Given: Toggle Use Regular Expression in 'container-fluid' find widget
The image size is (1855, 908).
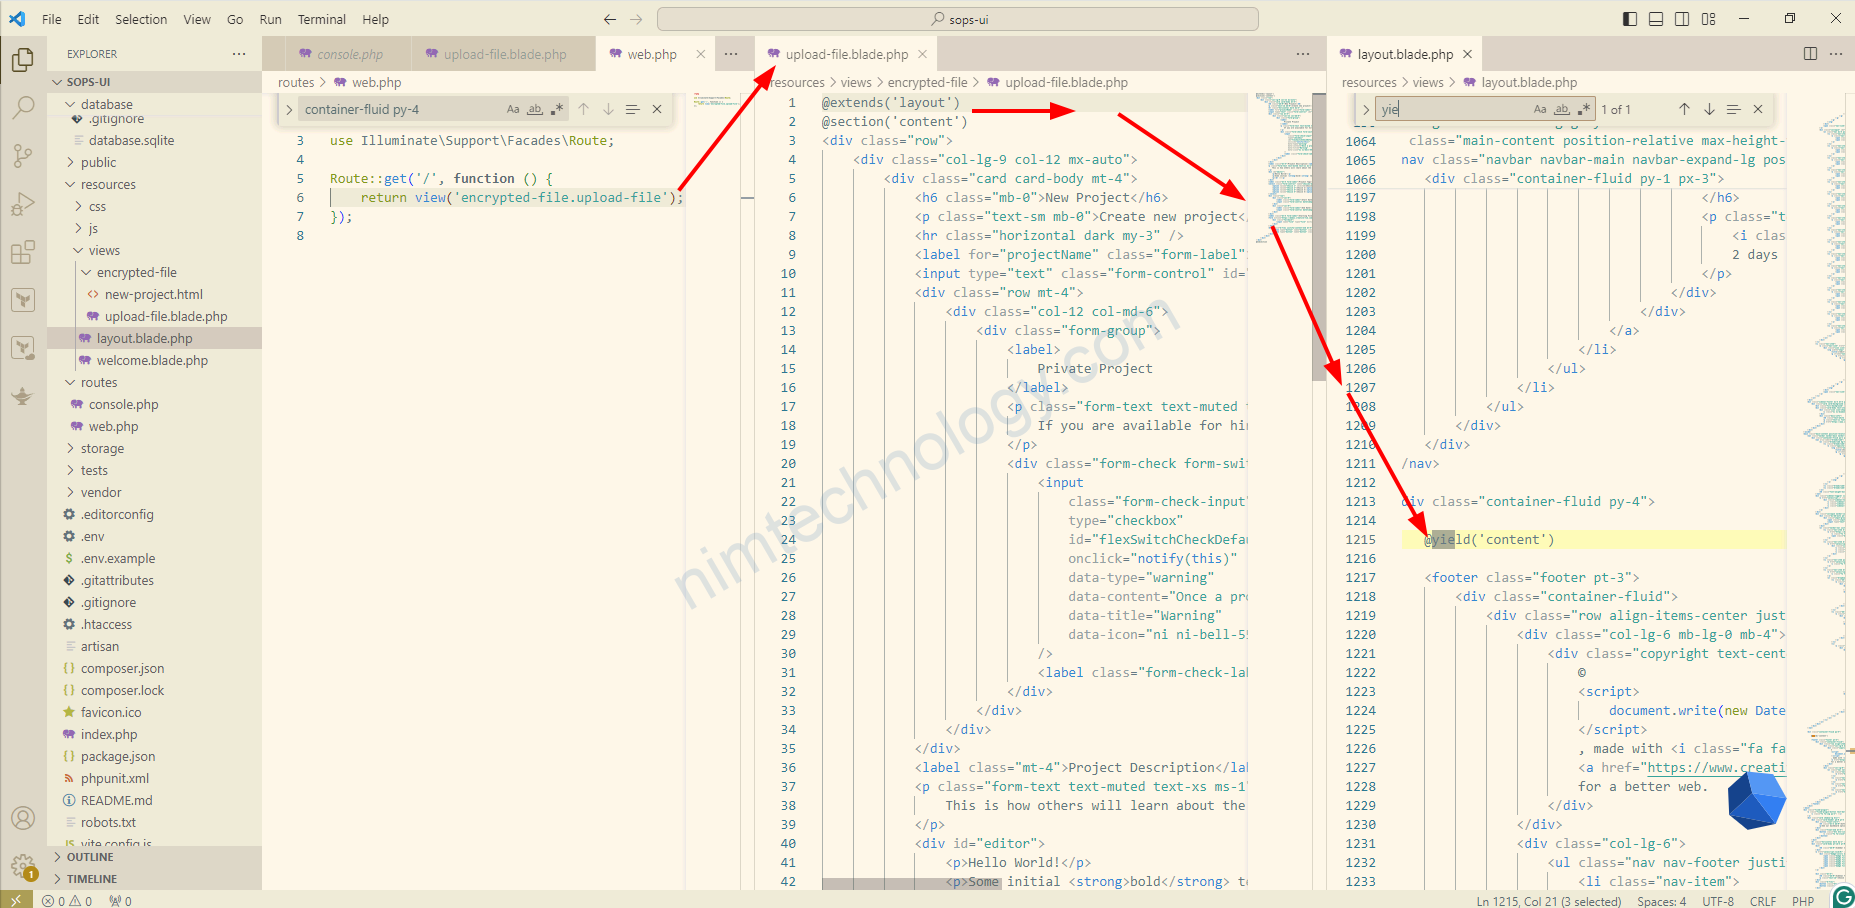Looking at the screenshot, I should pos(557,109).
